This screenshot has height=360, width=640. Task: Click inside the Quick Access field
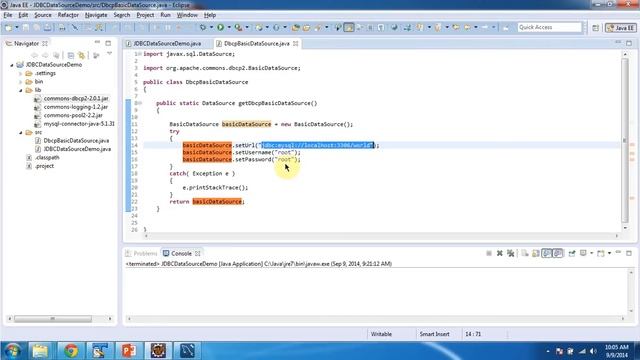549,27
